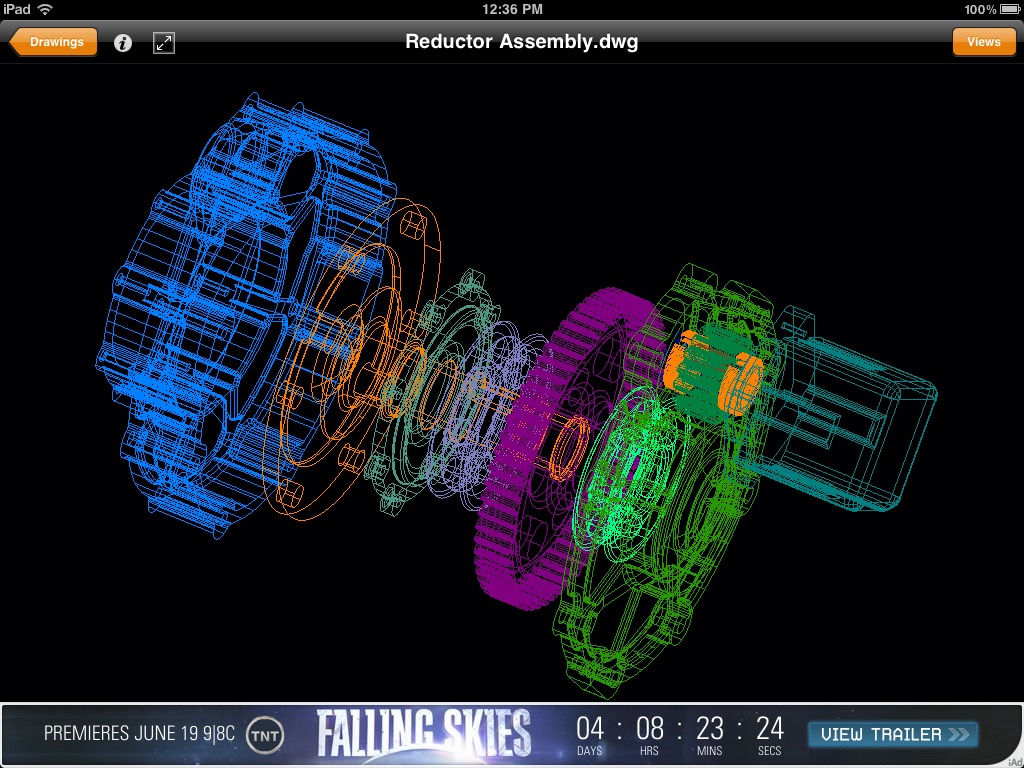
Task: Tap the iPad label in the status bar
Action: [15, 10]
